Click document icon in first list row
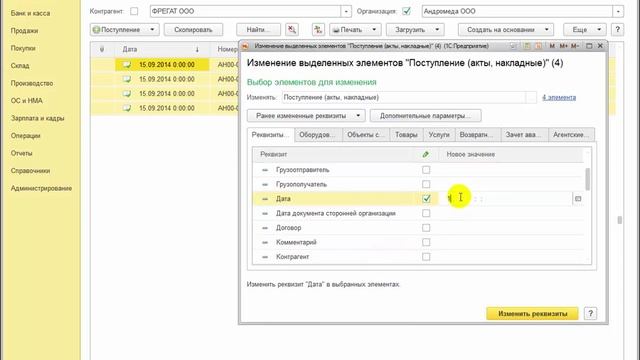The height and width of the screenshot is (360, 640). [127, 64]
